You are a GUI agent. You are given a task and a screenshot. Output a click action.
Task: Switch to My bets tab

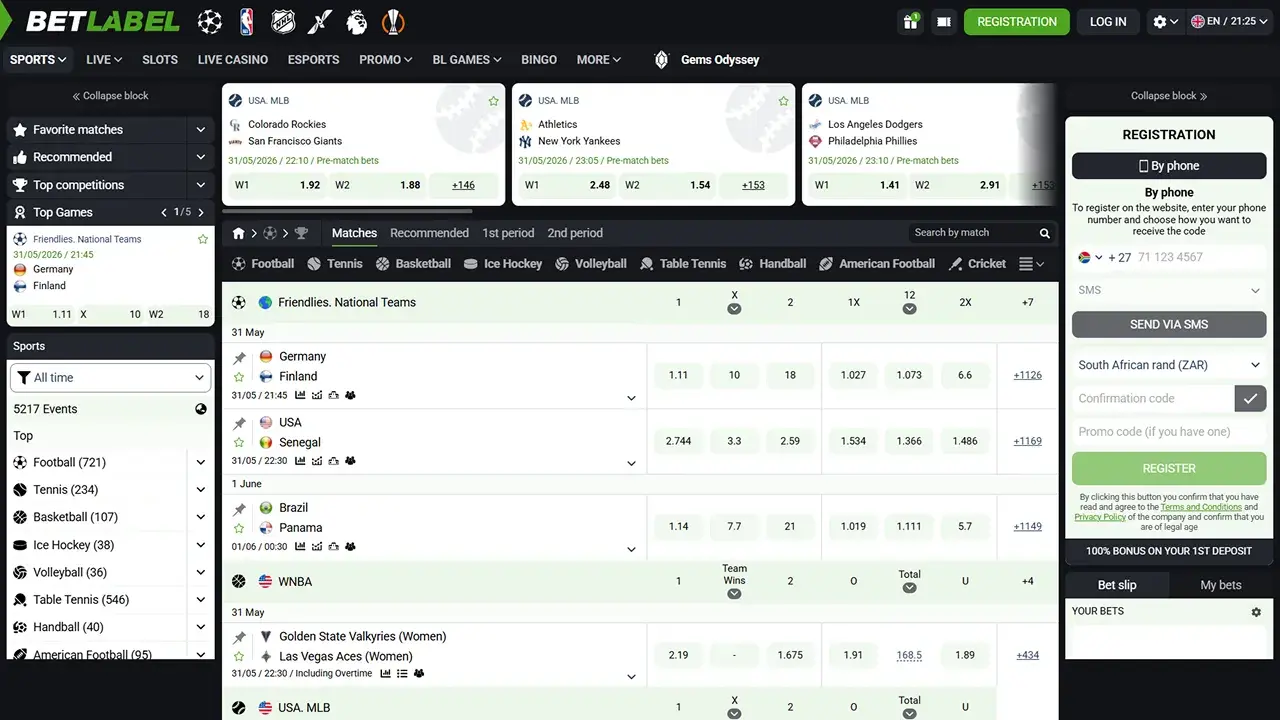coord(1220,585)
